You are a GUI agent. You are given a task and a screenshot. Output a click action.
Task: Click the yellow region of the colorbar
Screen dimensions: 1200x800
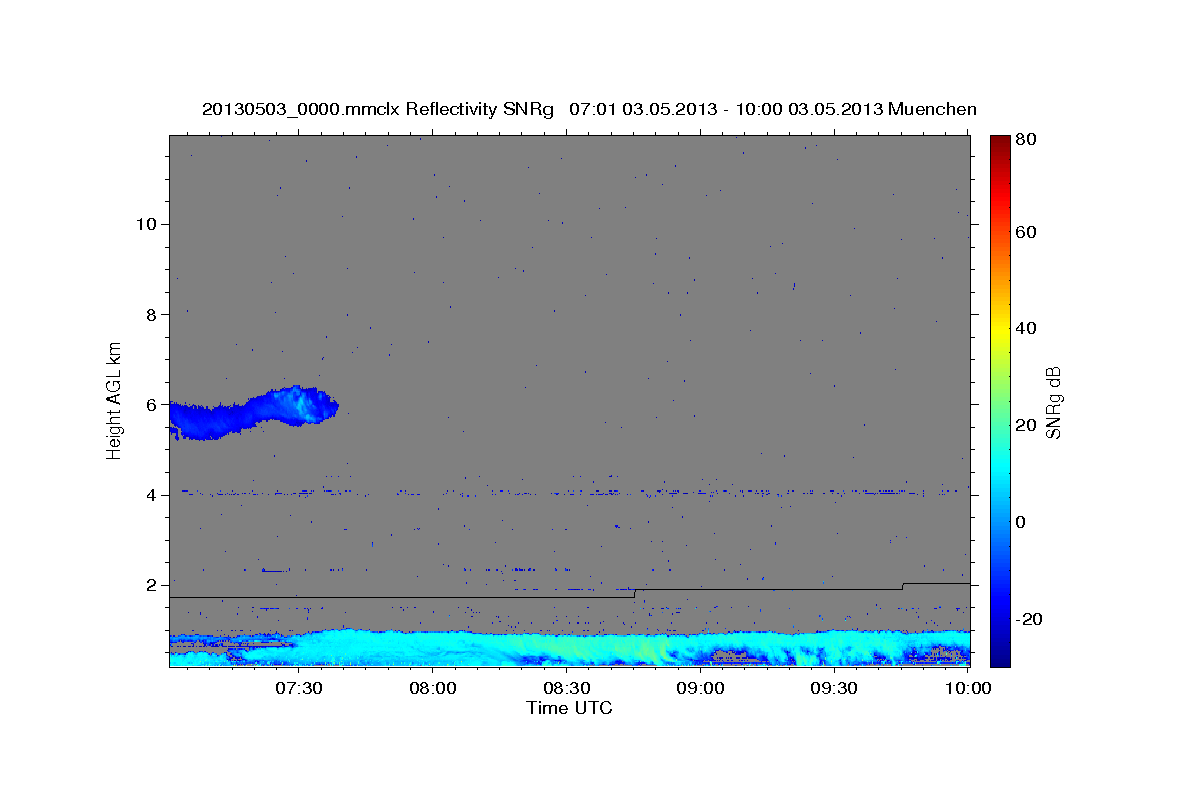click(x=1000, y=330)
